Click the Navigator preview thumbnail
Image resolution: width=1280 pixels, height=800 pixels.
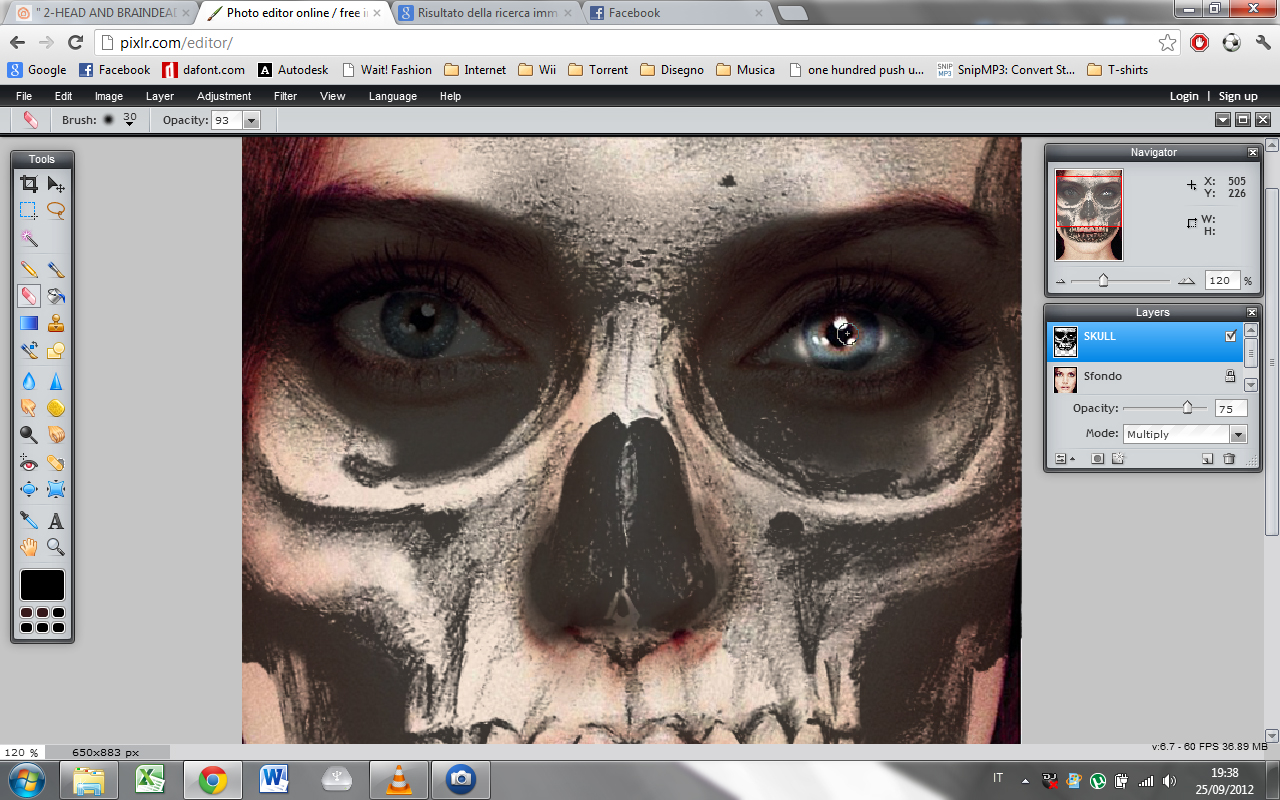tap(1089, 215)
